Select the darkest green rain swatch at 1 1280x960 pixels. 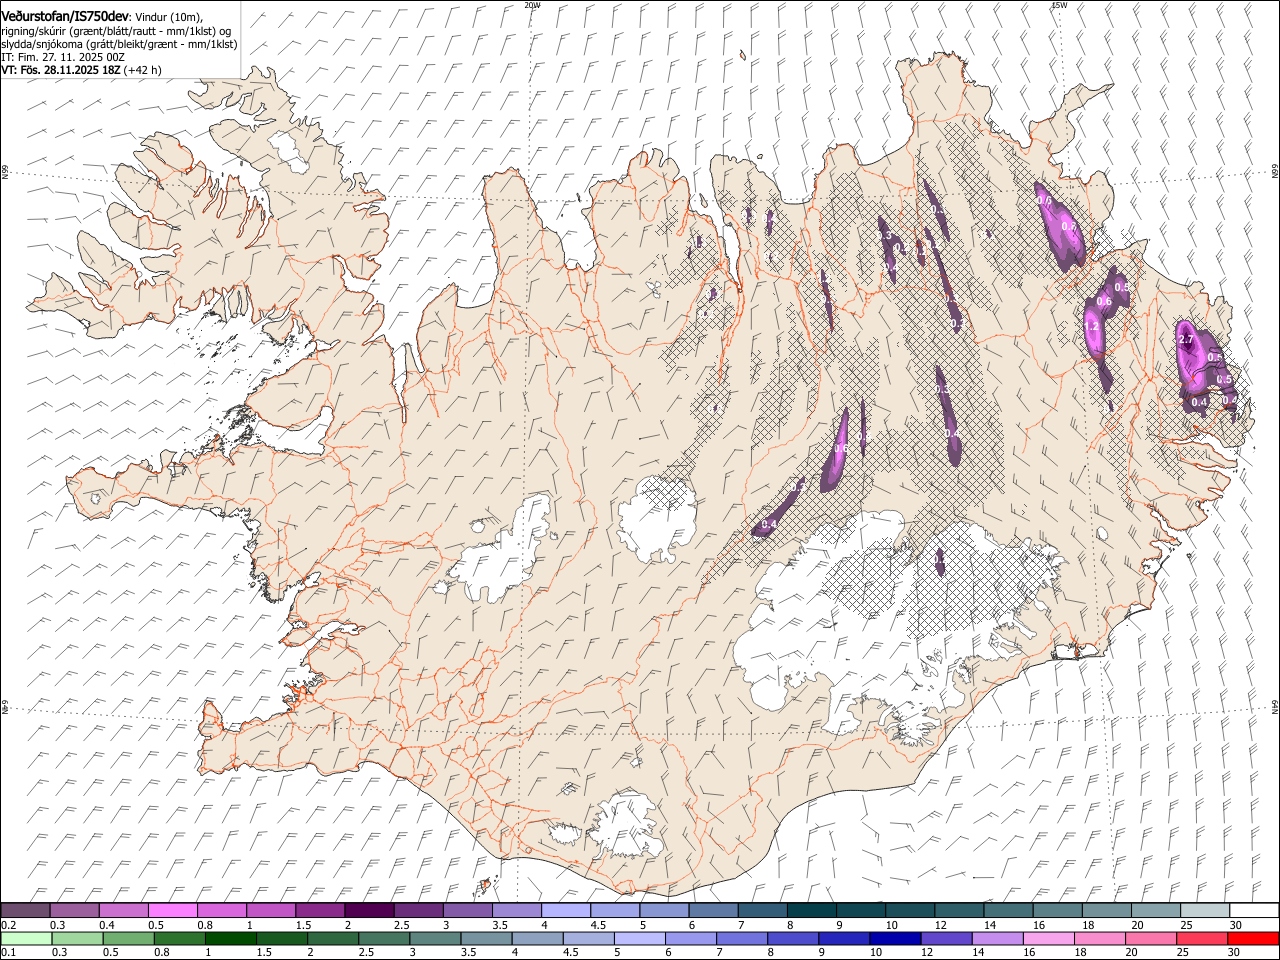point(230,939)
